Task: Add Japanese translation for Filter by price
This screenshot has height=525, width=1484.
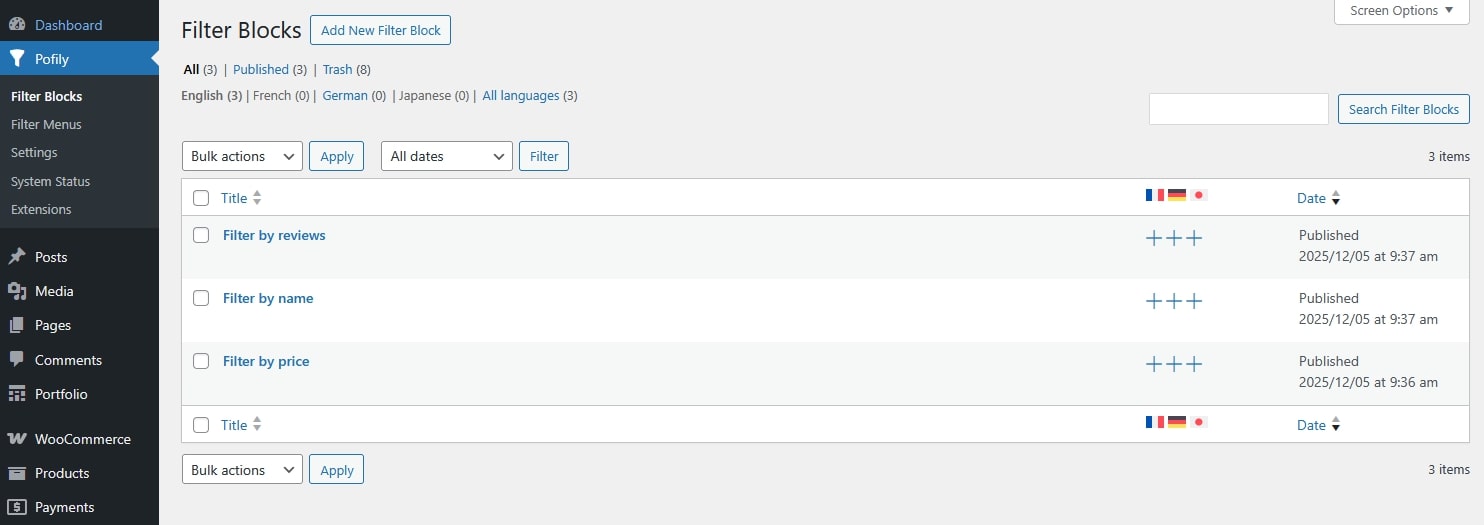Action: click(x=1193, y=364)
